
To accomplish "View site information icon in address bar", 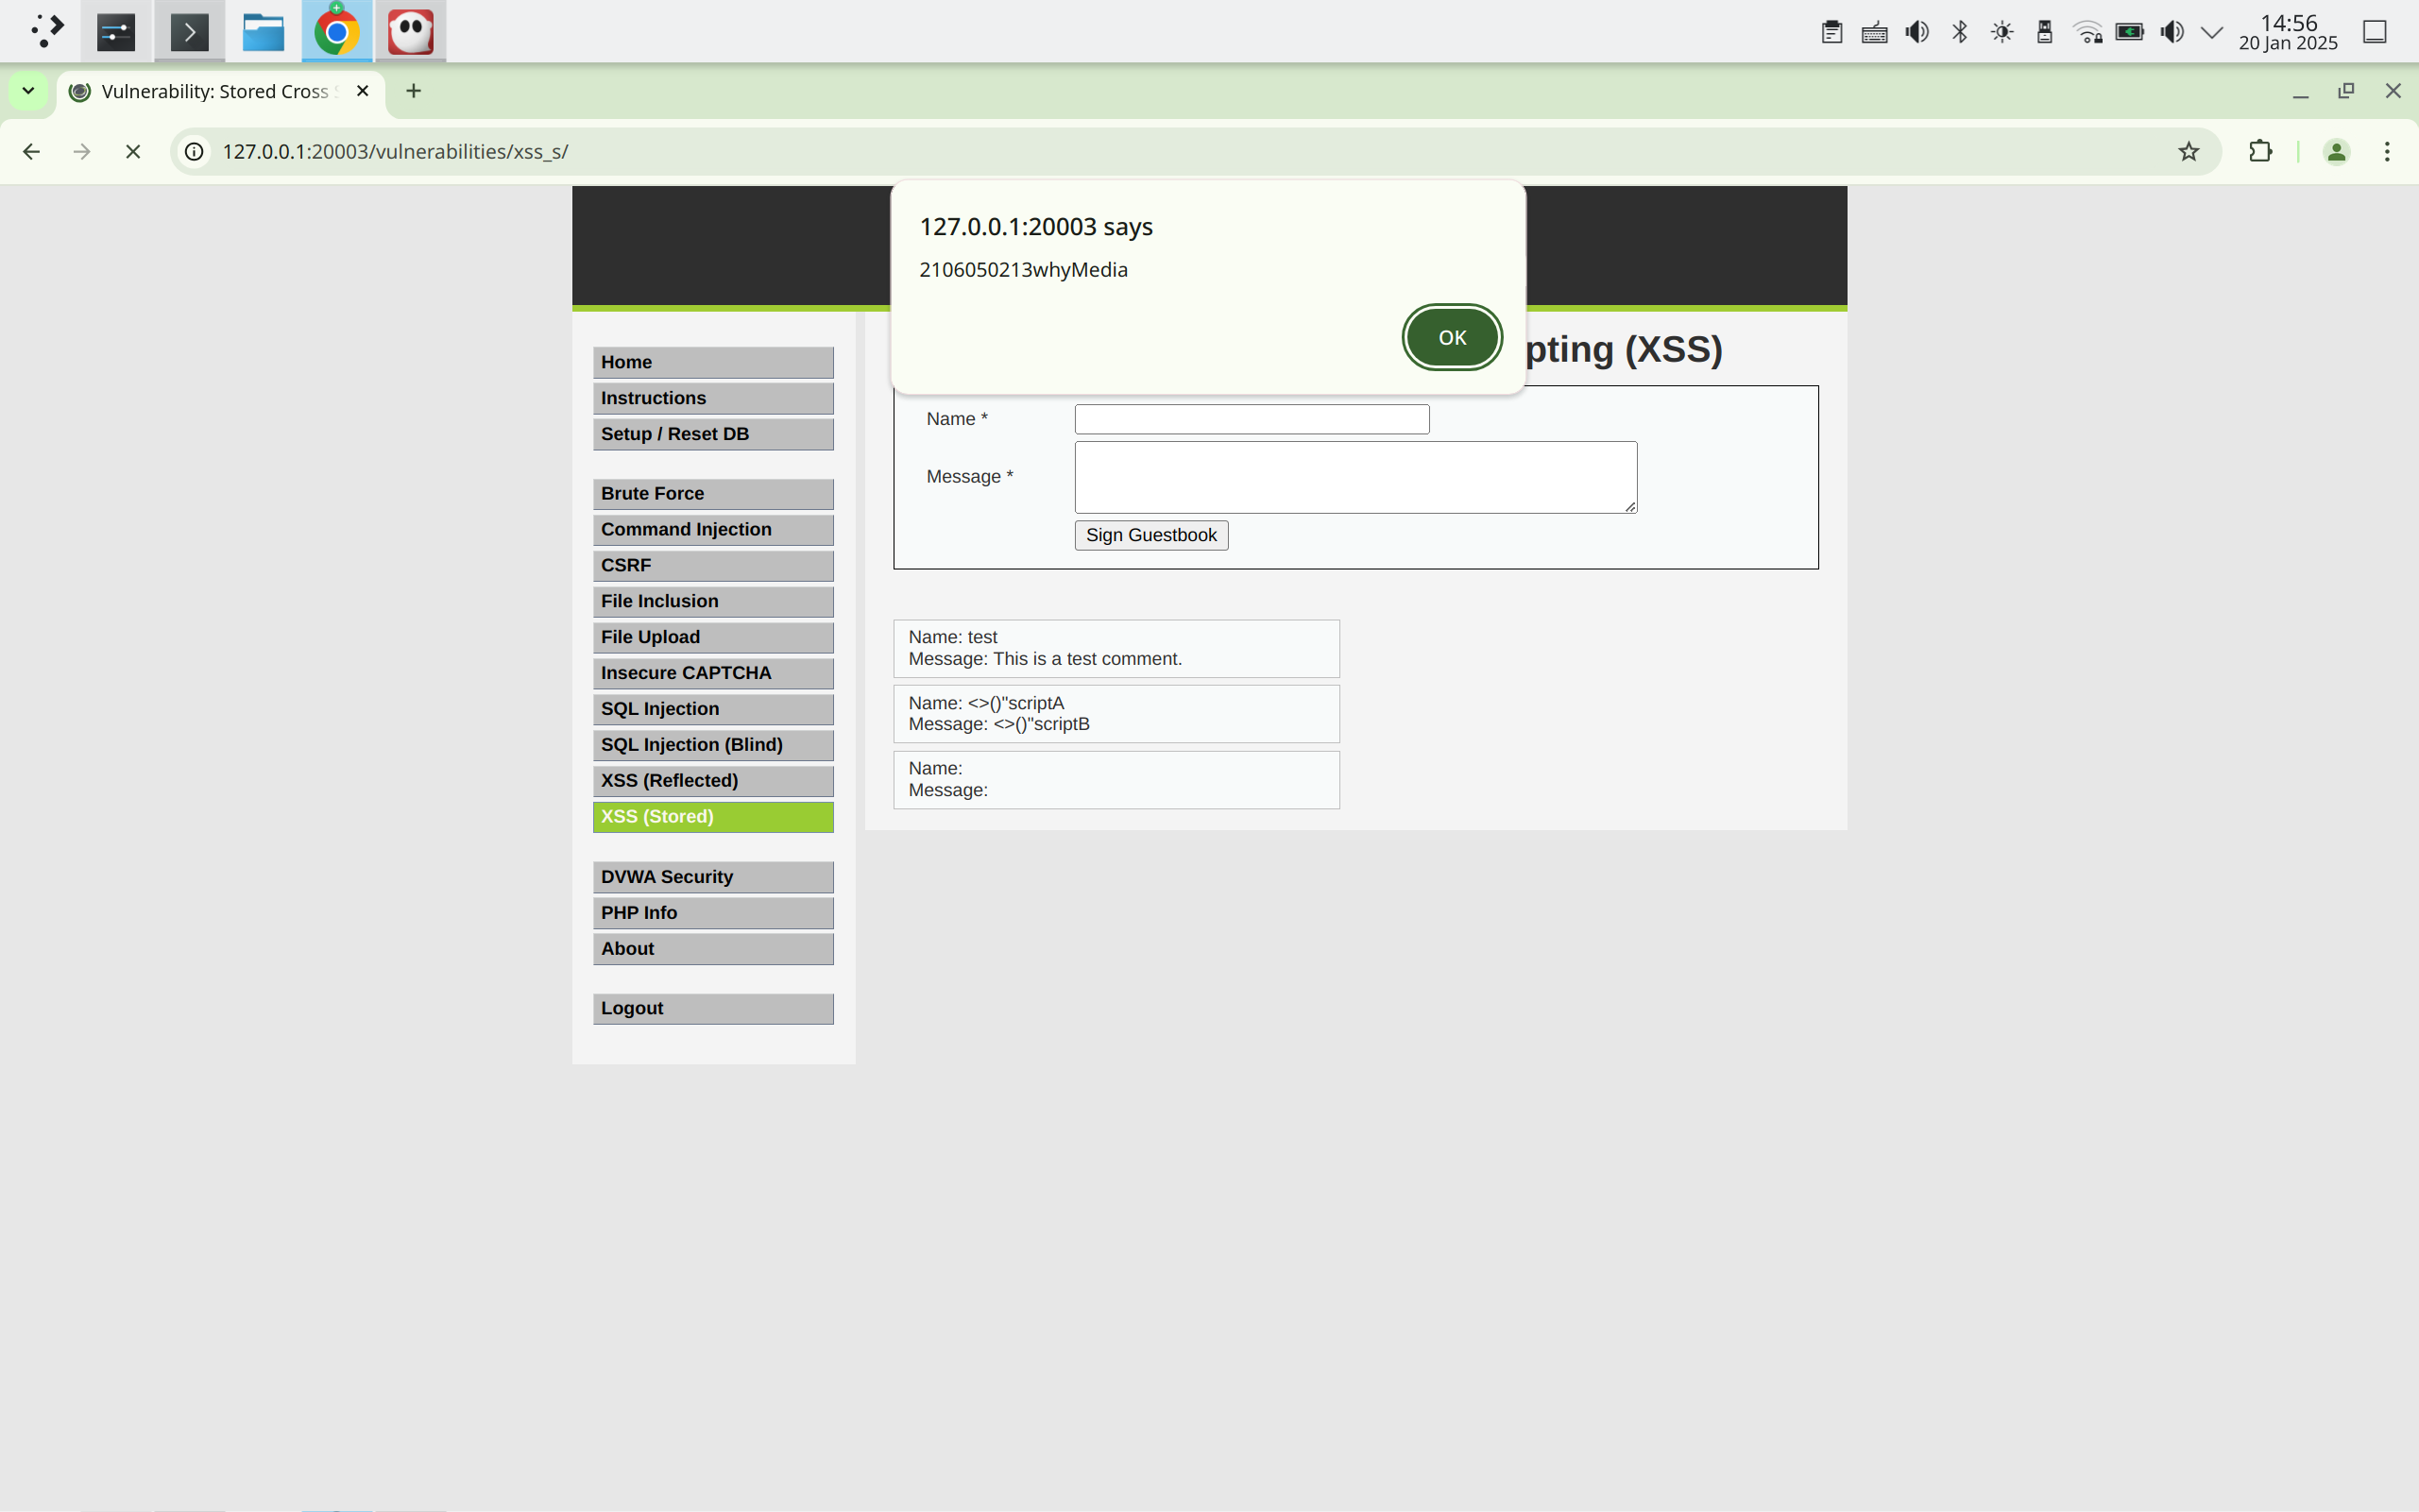I will click(195, 151).
